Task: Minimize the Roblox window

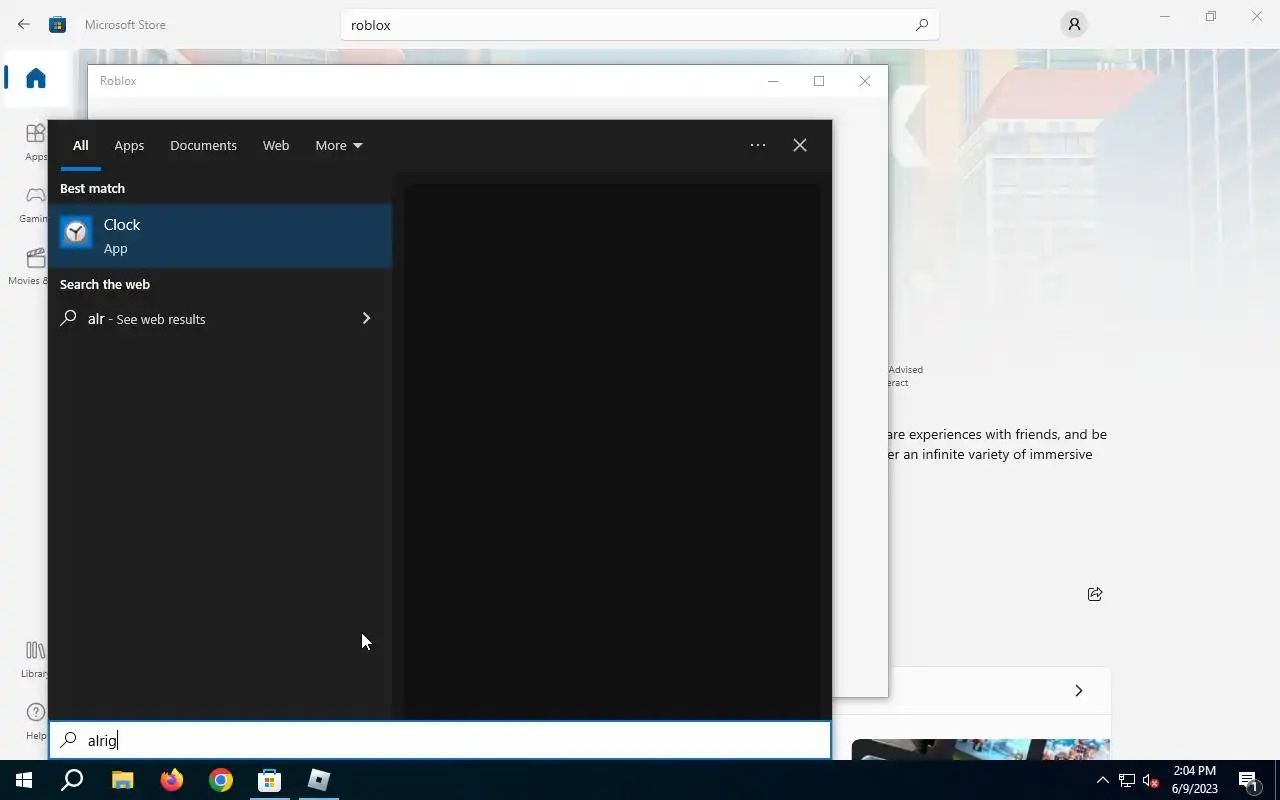Action: (x=773, y=81)
